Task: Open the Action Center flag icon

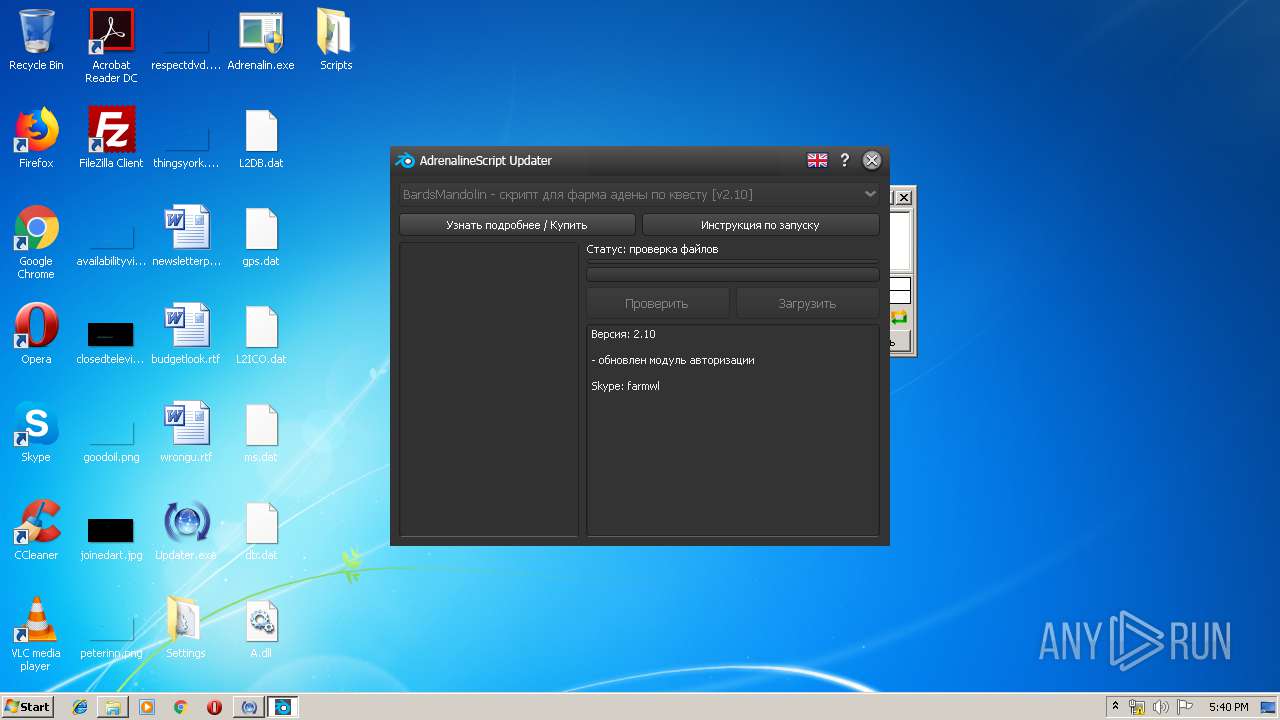Action: click(1184, 707)
